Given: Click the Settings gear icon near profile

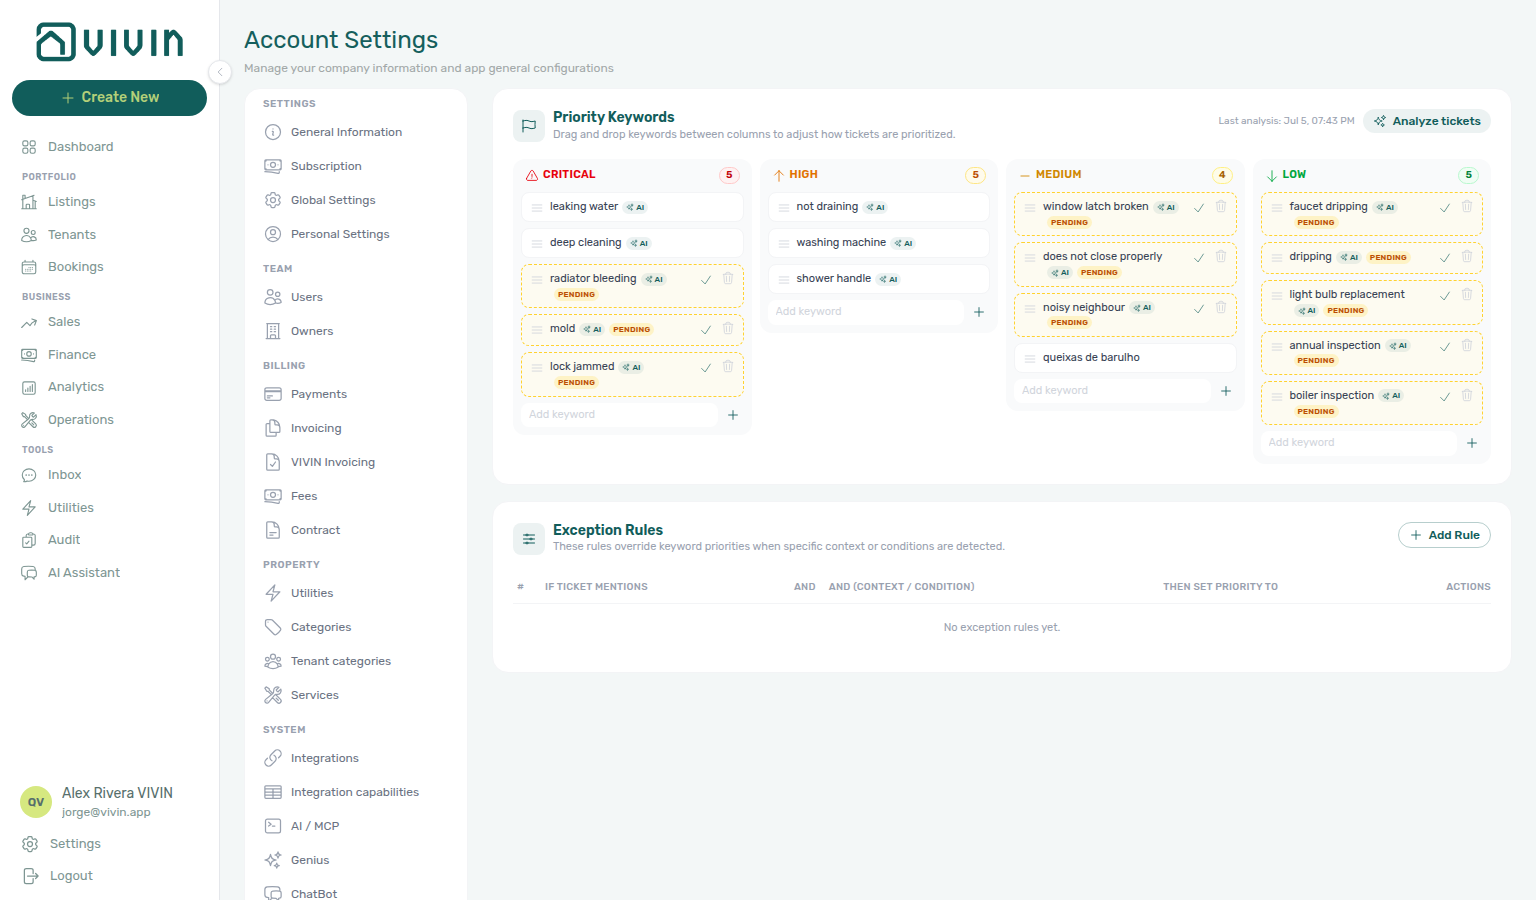Looking at the screenshot, I should (x=30, y=844).
